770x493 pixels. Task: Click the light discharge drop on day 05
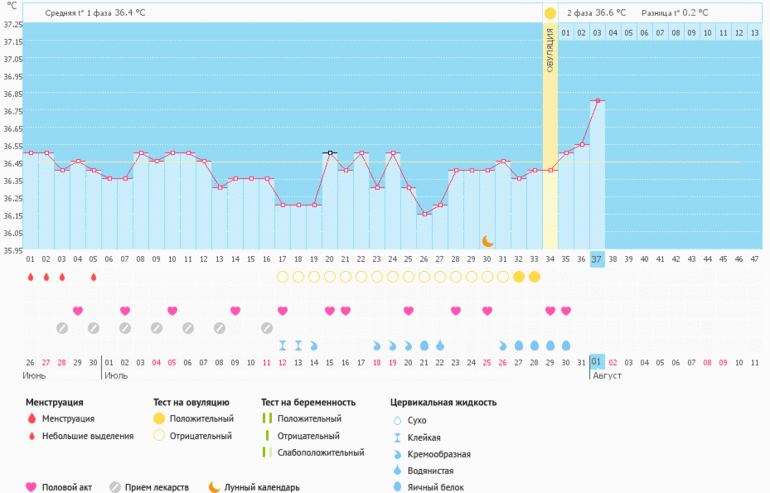pos(93,277)
